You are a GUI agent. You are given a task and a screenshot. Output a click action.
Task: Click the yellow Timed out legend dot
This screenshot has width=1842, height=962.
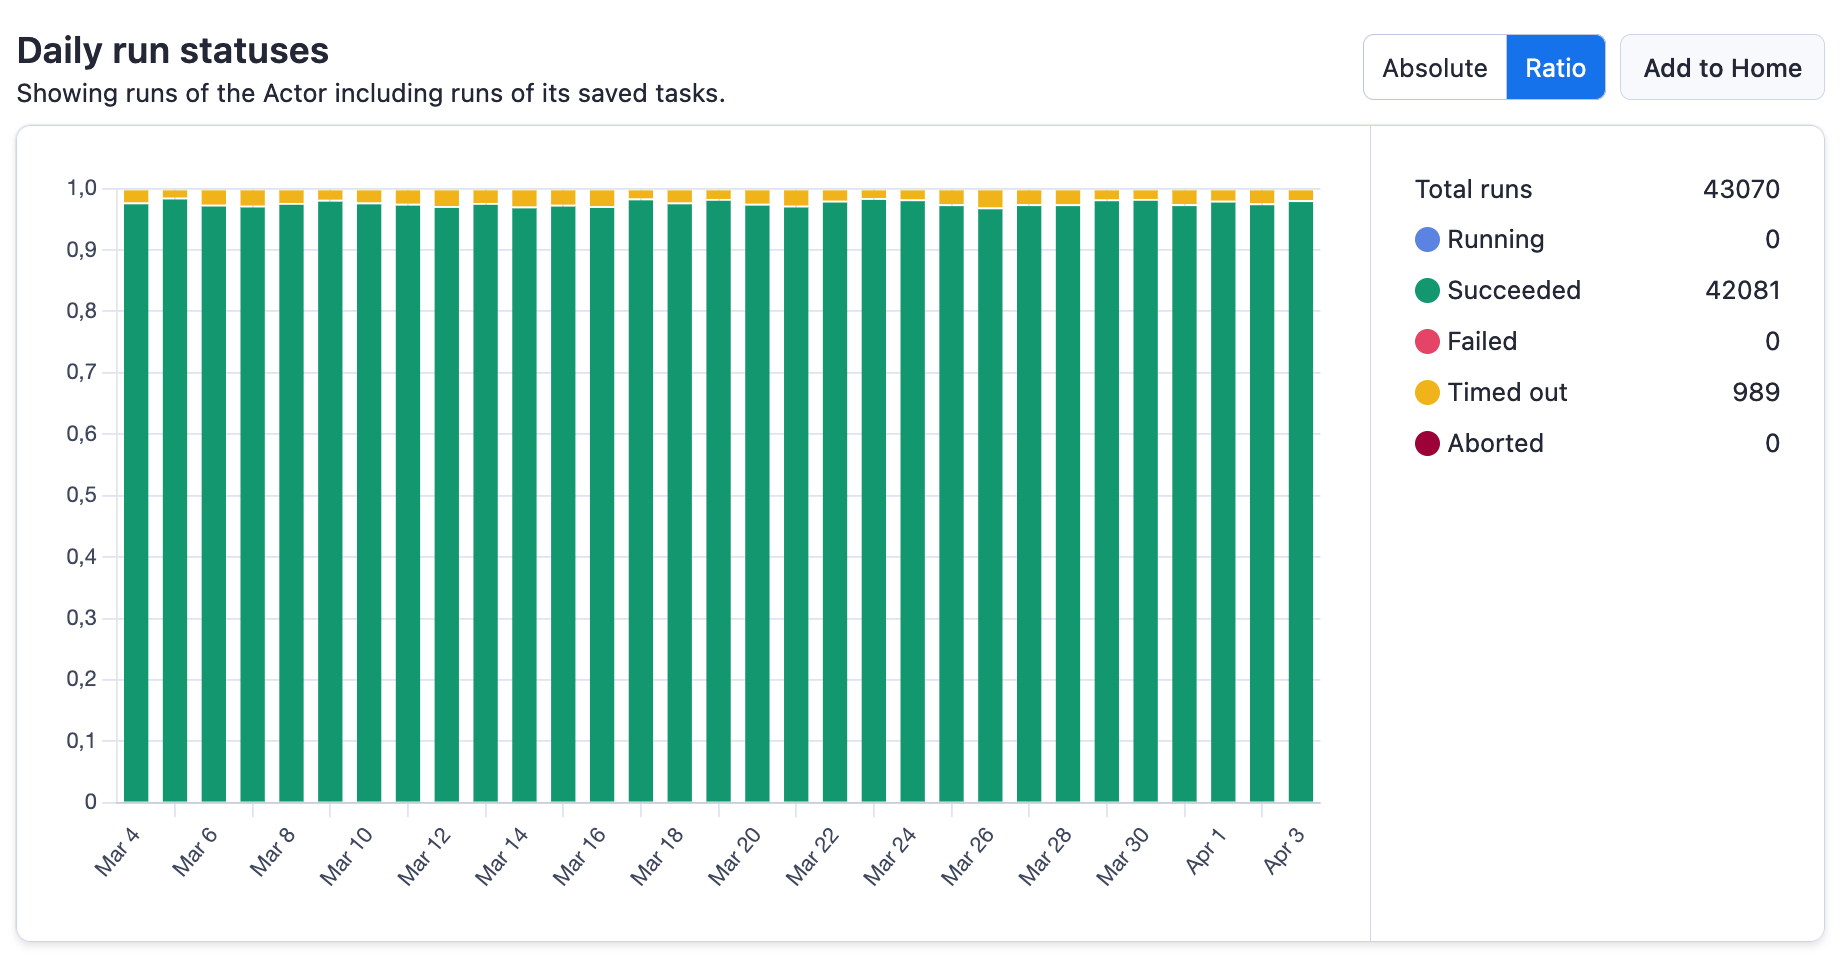pos(1427,393)
